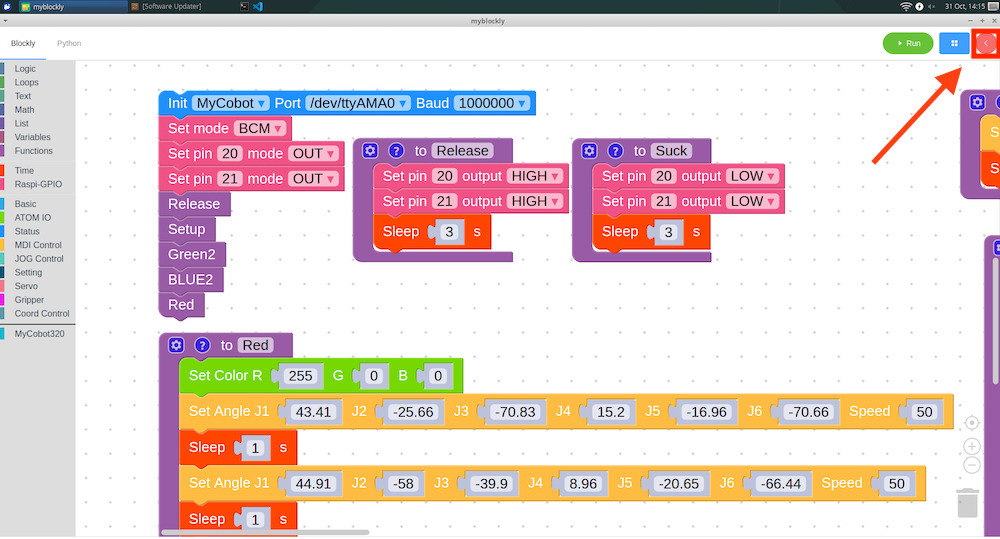Click the Speed 50 field in first Set Angle
The height and width of the screenshot is (539, 1000).
(x=924, y=412)
